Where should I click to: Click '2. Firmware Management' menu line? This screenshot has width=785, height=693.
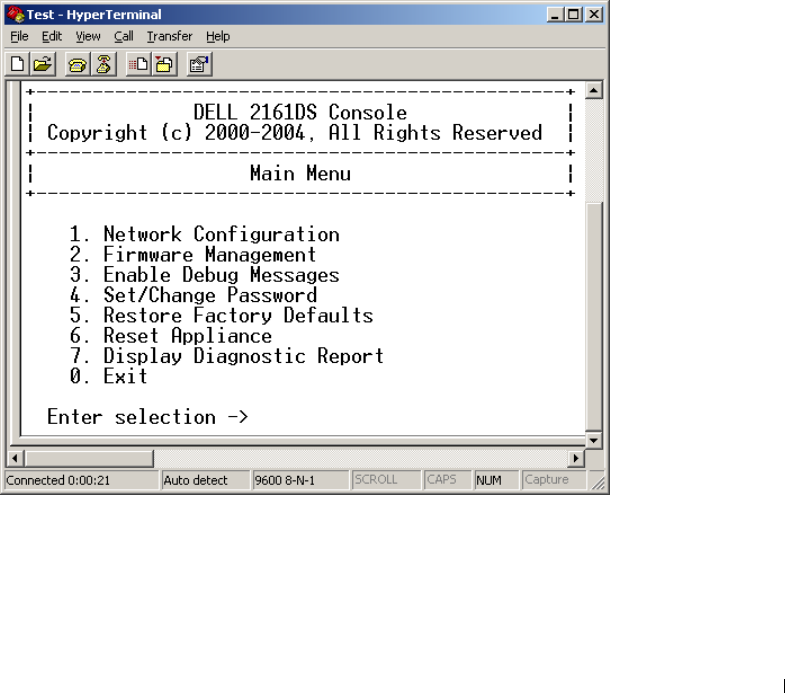pos(193,254)
